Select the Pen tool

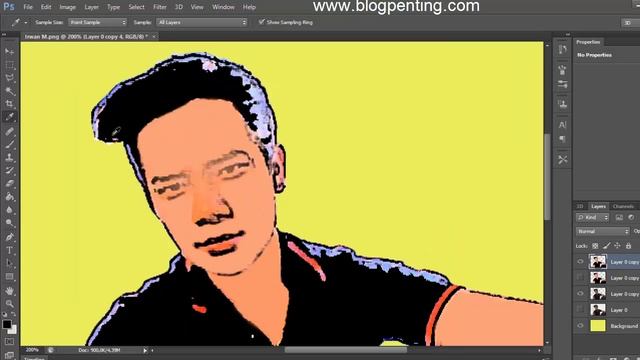tap(9, 237)
